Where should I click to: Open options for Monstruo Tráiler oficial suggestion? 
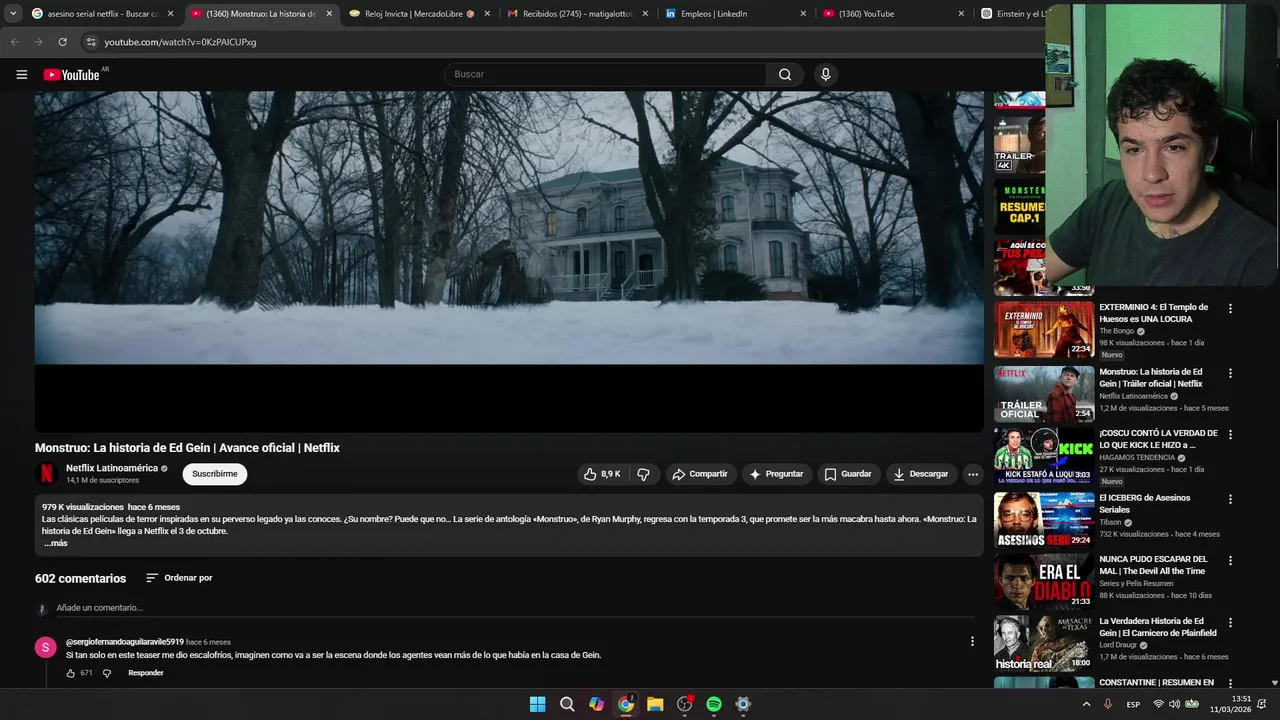tap(1230, 373)
